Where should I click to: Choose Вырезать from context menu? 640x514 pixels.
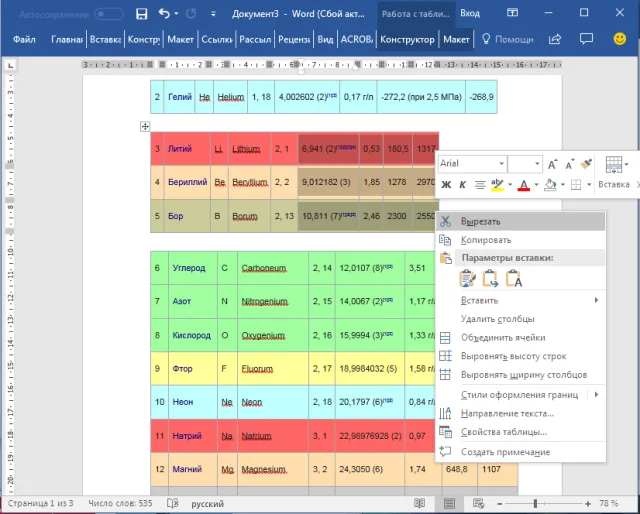pyautogui.click(x=521, y=222)
